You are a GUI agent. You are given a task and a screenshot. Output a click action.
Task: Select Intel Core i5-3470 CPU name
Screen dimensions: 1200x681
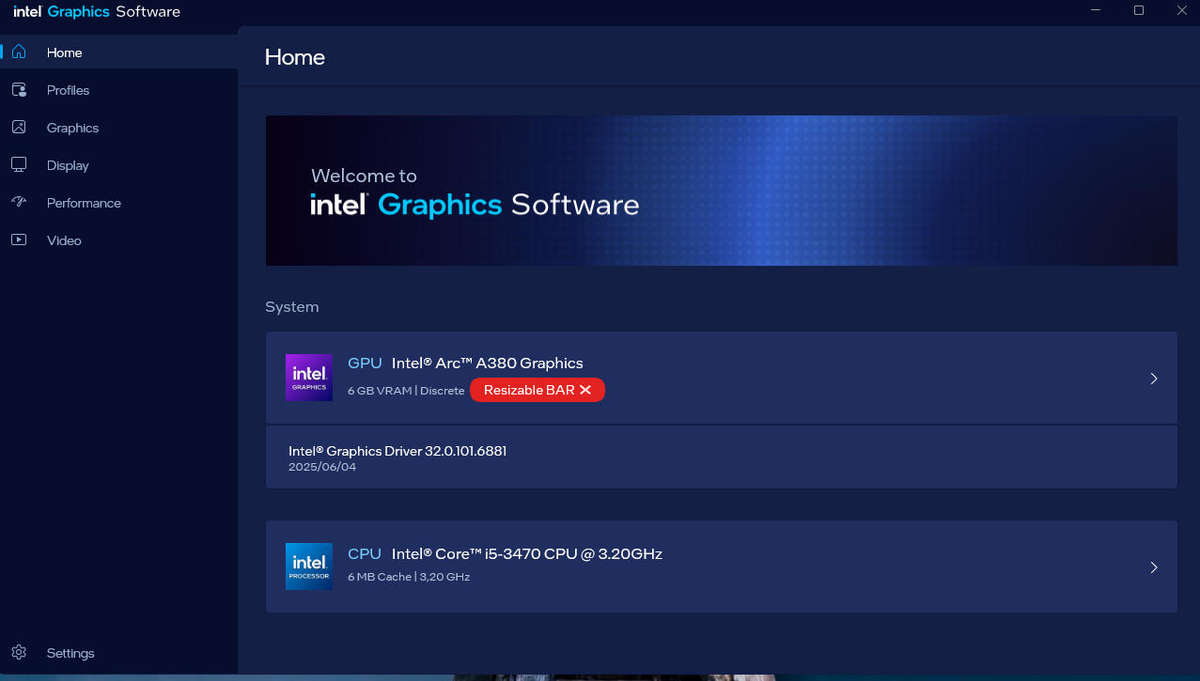point(526,554)
